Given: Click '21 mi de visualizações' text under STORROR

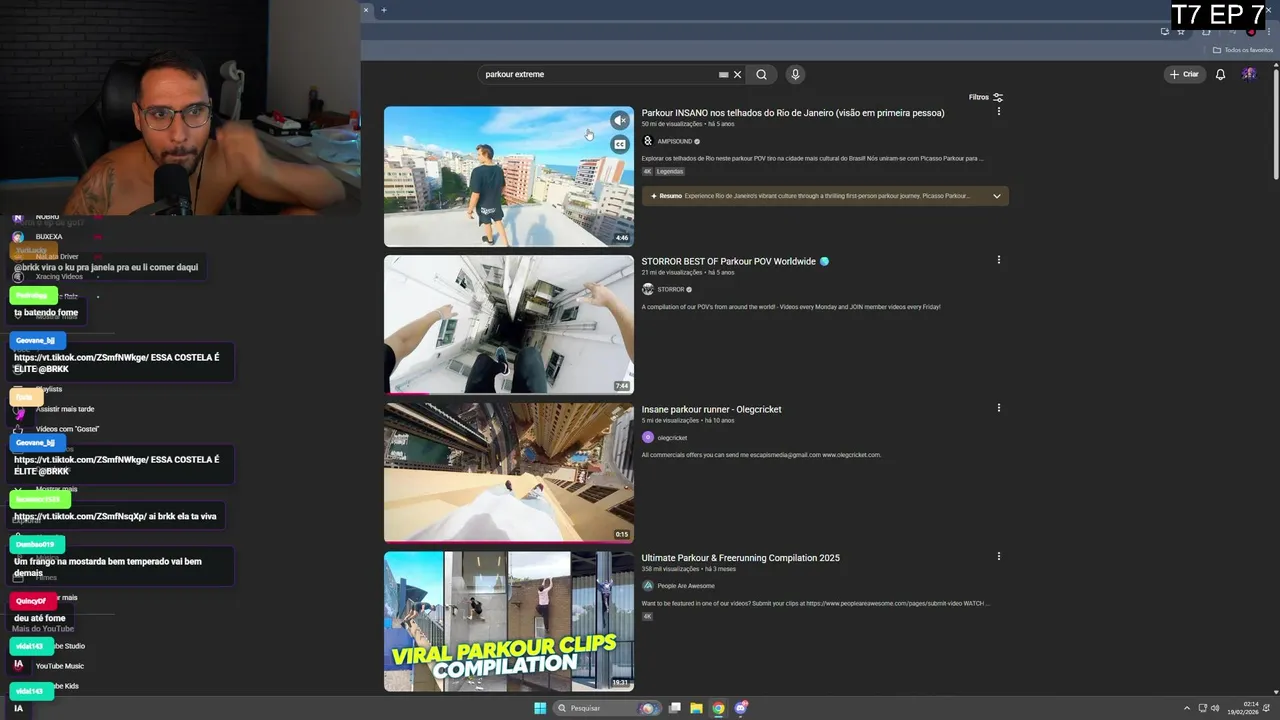Looking at the screenshot, I should click(x=672, y=272).
